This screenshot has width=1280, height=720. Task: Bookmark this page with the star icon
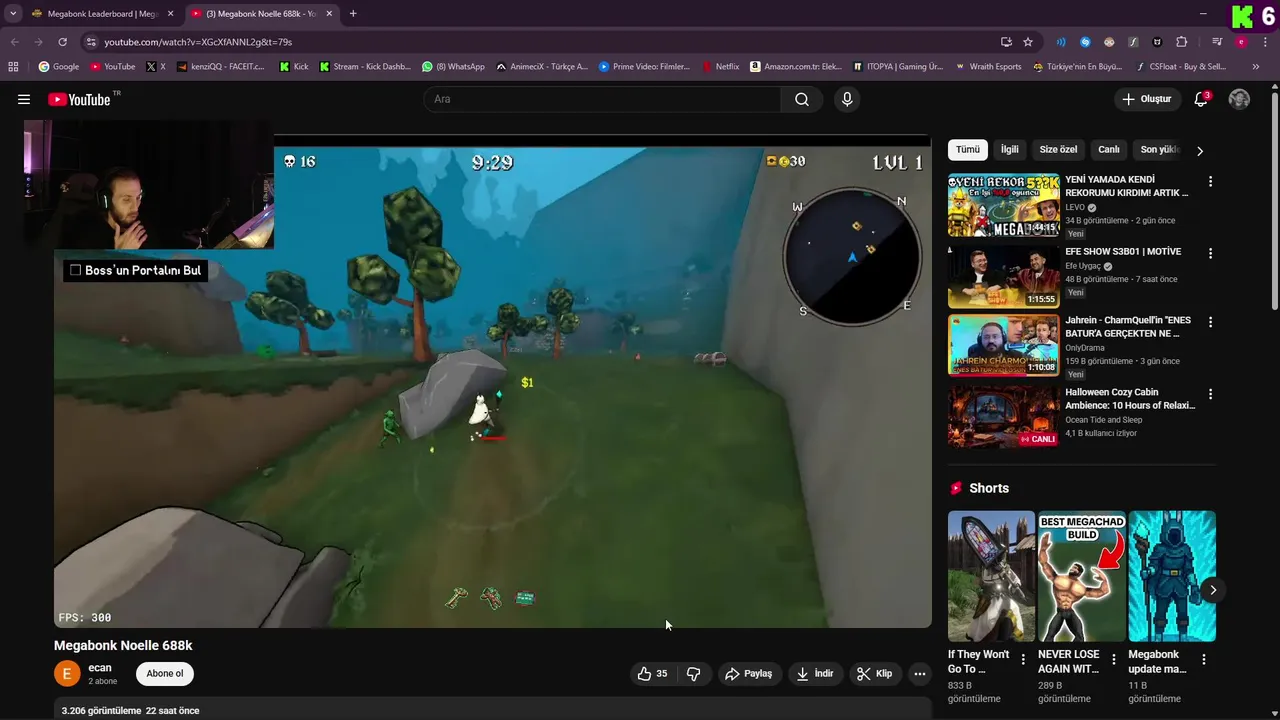tap(1028, 42)
